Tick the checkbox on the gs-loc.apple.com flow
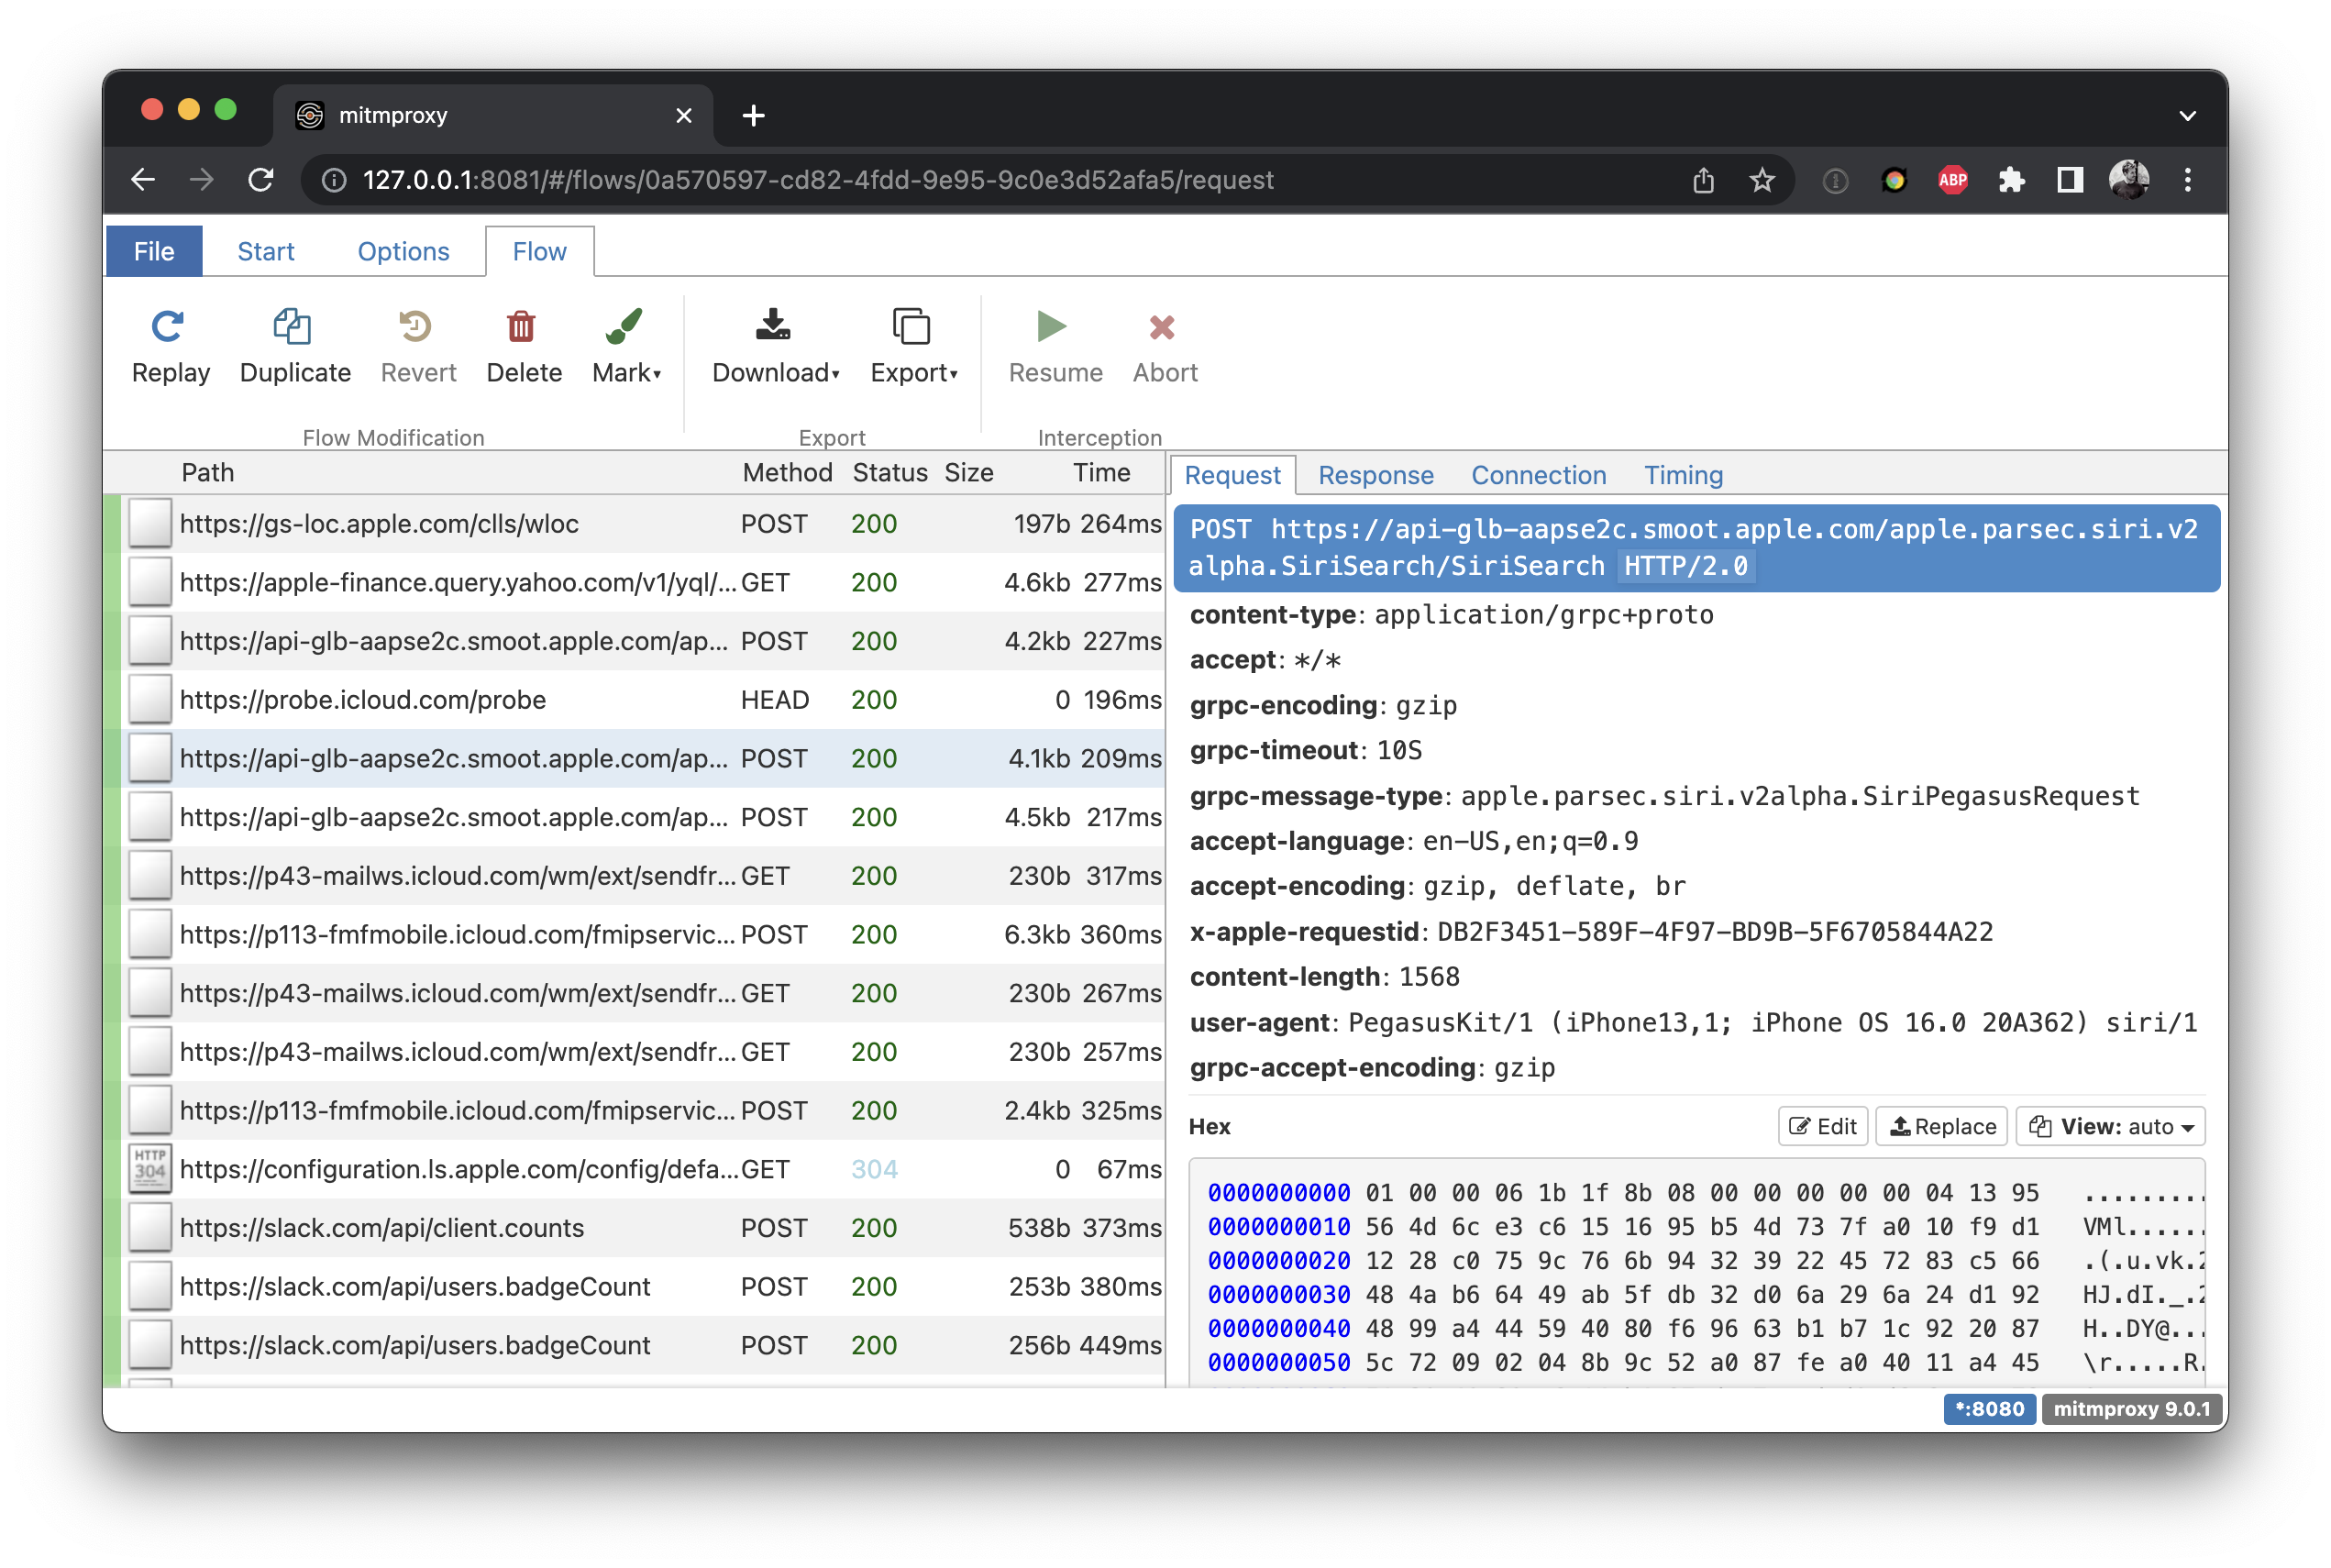Image resolution: width=2331 pixels, height=1568 pixels. click(150, 523)
